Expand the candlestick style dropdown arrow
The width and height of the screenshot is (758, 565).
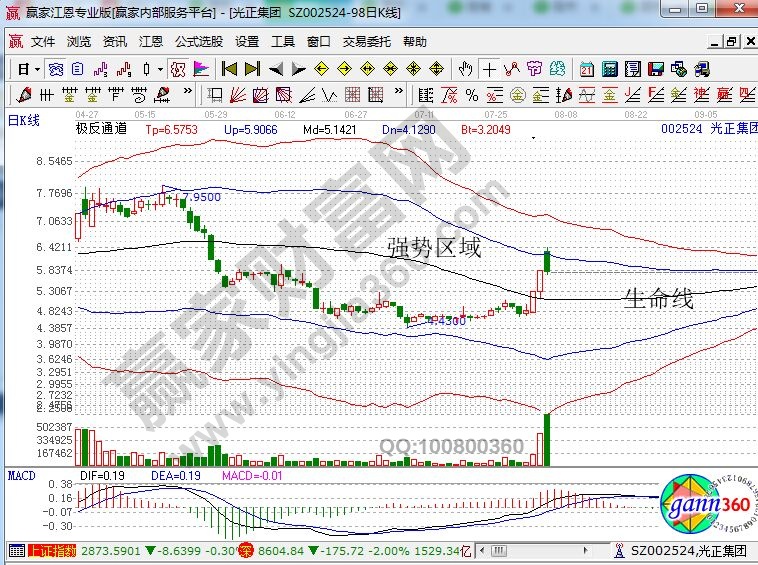(160, 70)
